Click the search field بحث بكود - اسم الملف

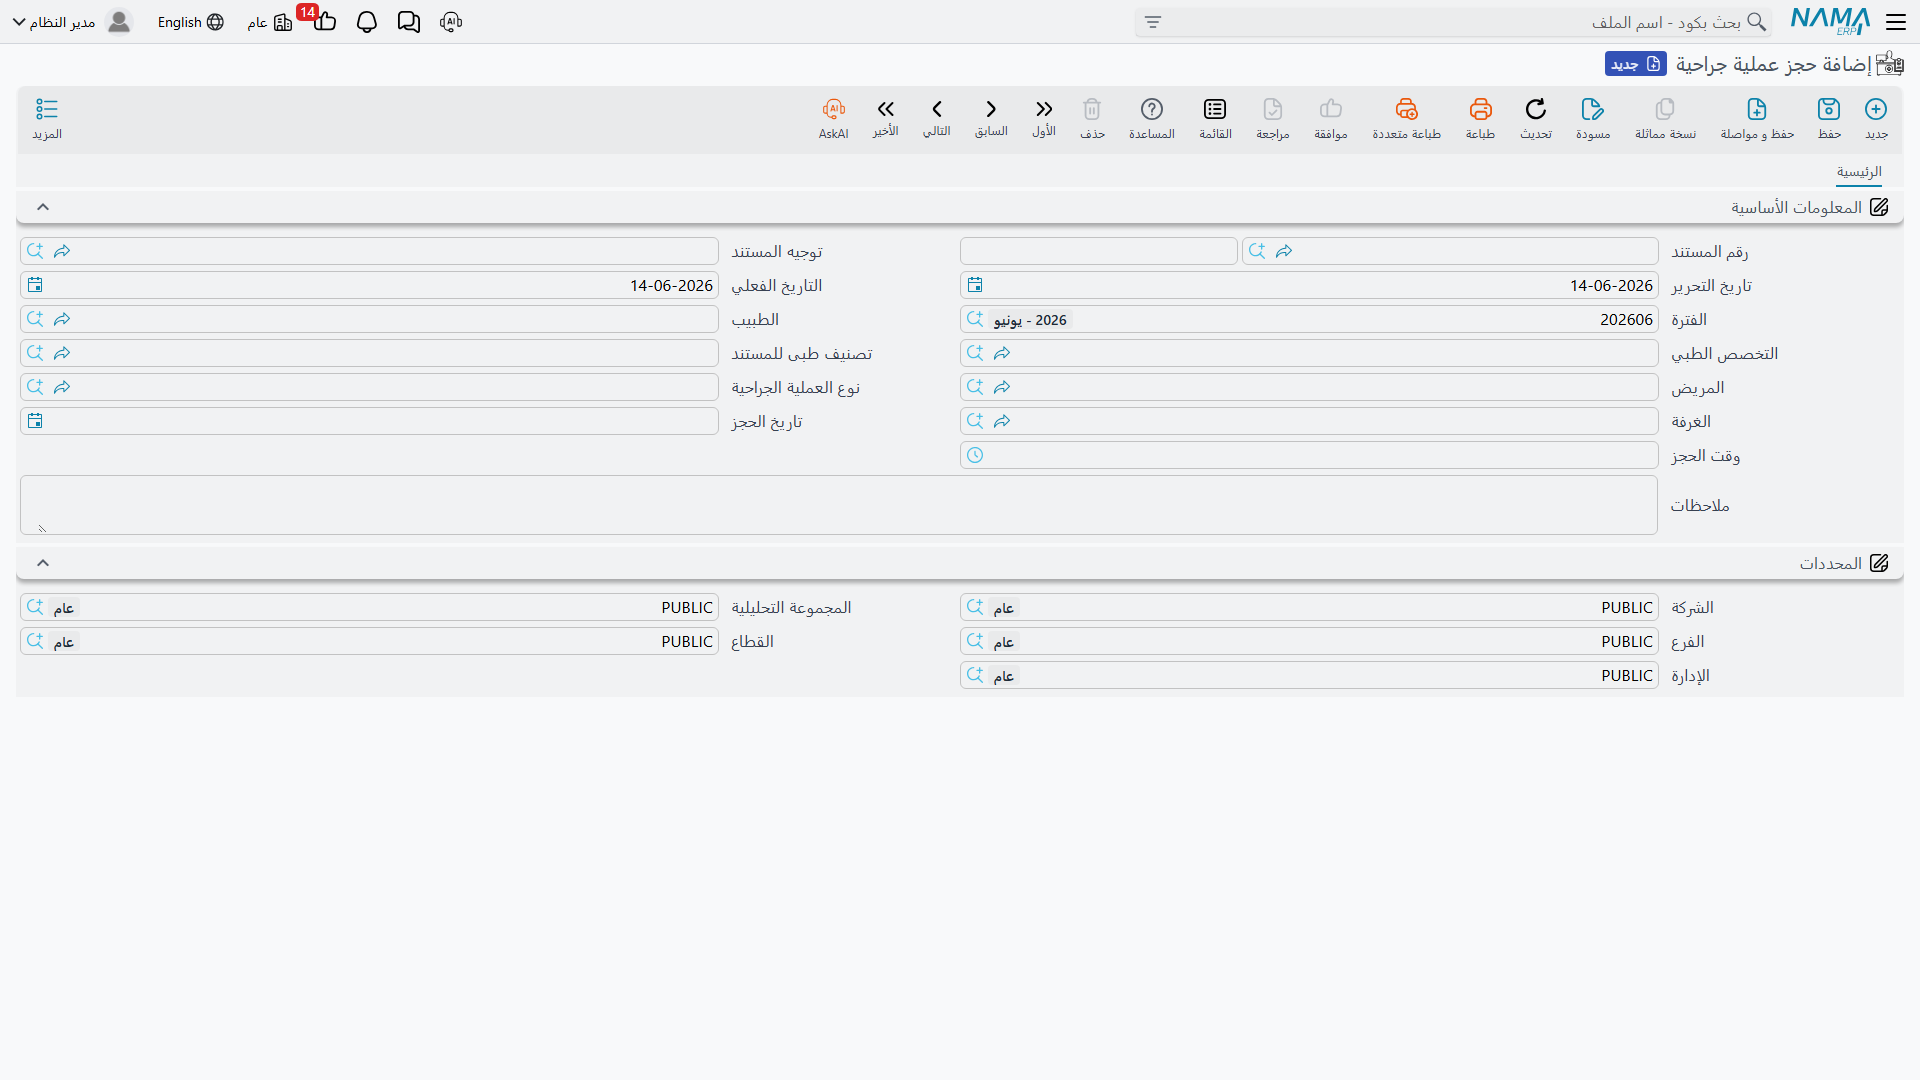1453,22
